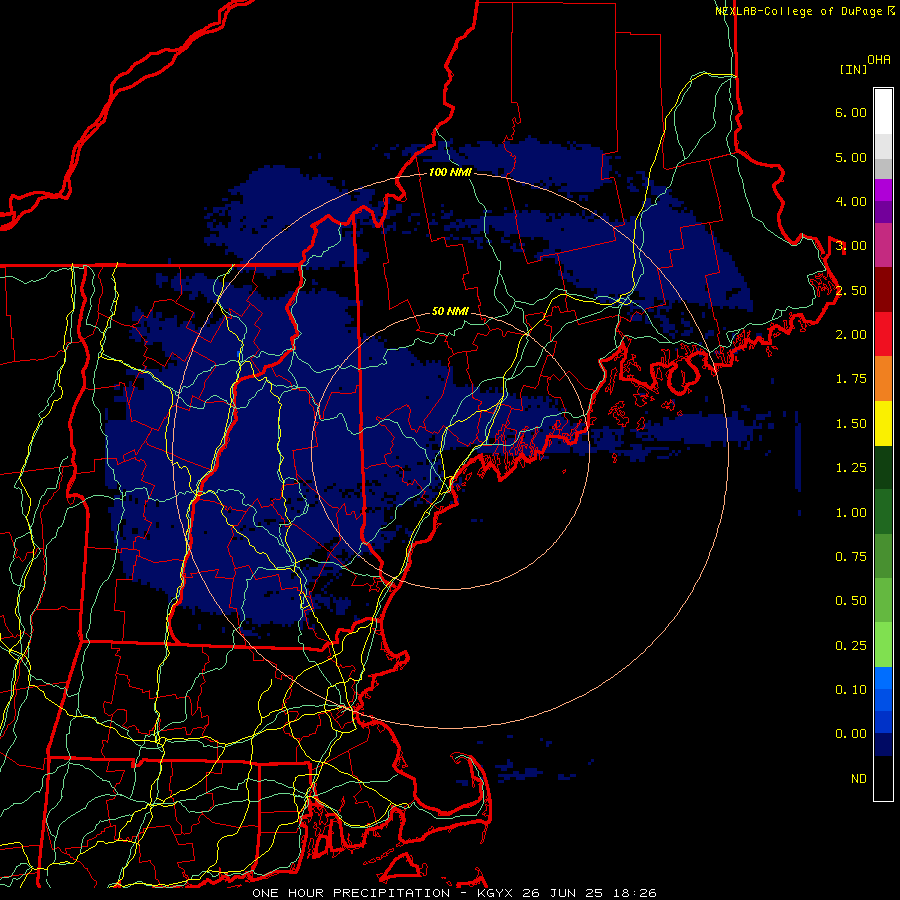Select the 0.75 legend value
The height and width of the screenshot is (900, 900).
tap(851, 557)
